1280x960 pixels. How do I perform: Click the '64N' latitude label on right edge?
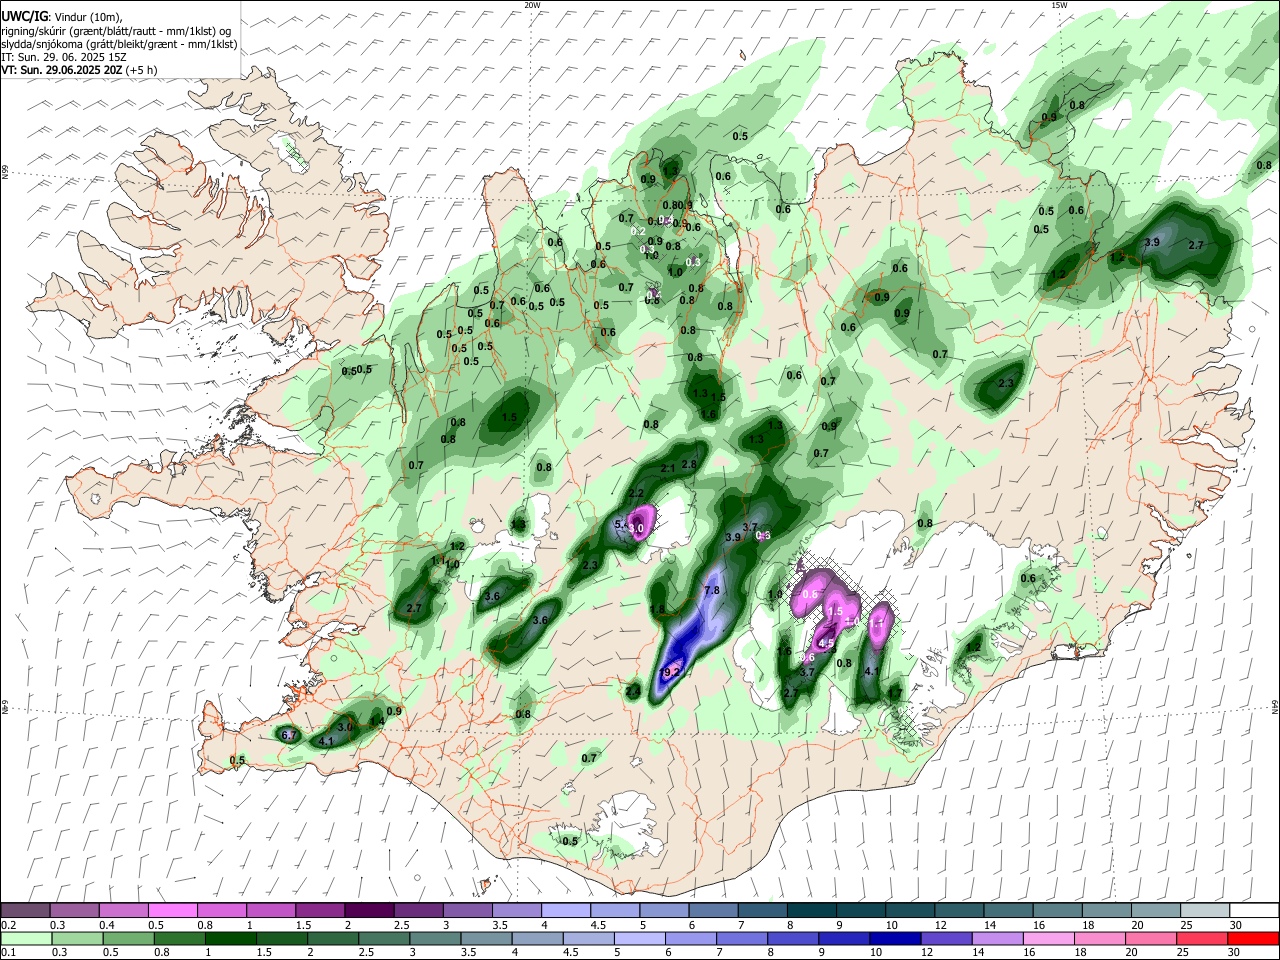[x=1275, y=706]
